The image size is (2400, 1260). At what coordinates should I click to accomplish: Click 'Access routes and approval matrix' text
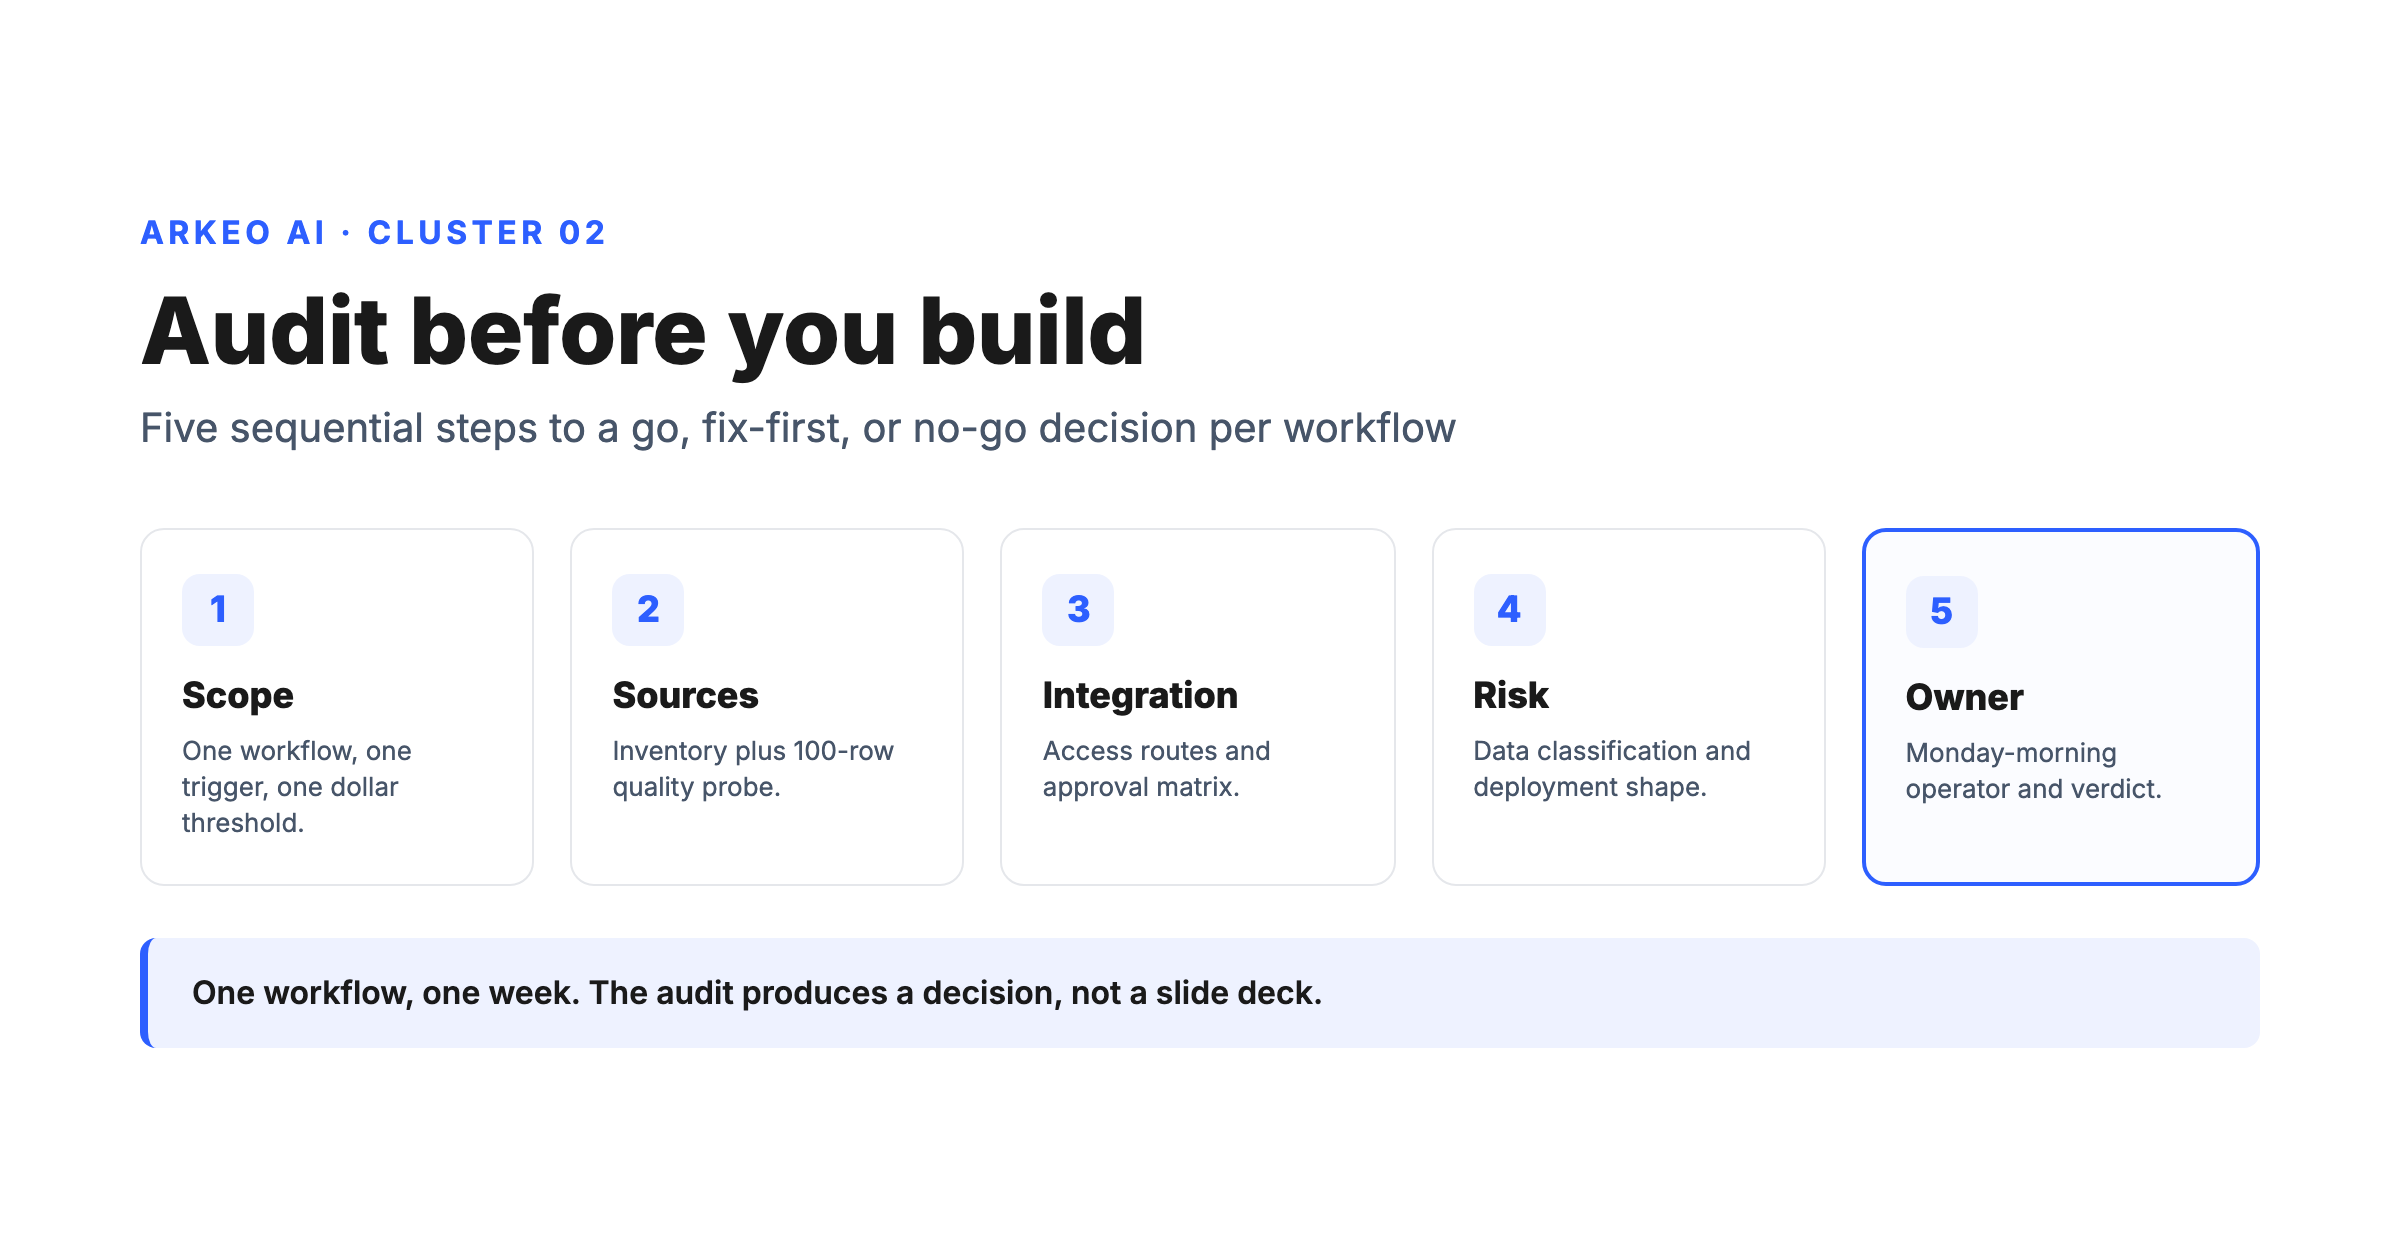click(1156, 769)
